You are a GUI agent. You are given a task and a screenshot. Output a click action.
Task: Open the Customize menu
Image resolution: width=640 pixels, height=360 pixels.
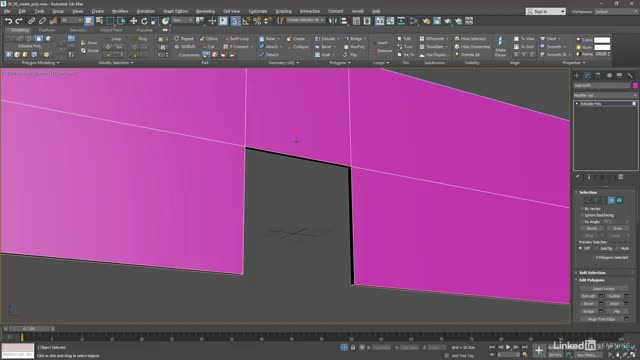pos(258,11)
